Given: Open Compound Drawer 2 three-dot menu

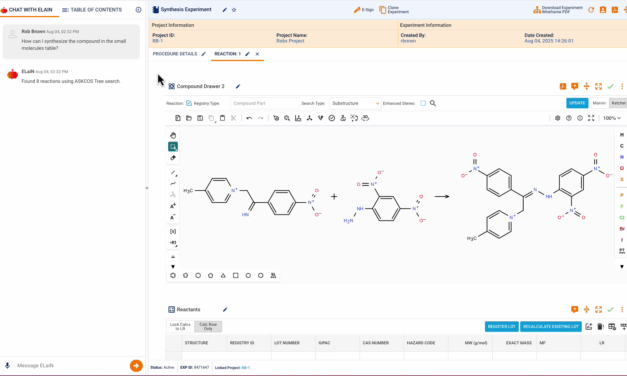Looking at the screenshot, I should click(x=622, y=86).
